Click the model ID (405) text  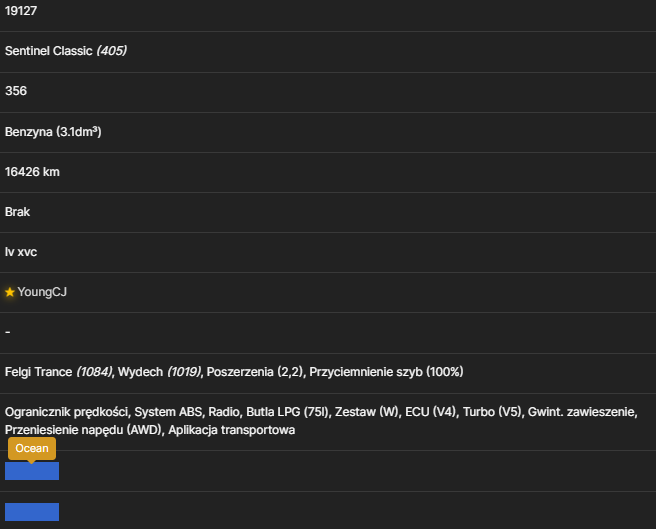point(112,51)
